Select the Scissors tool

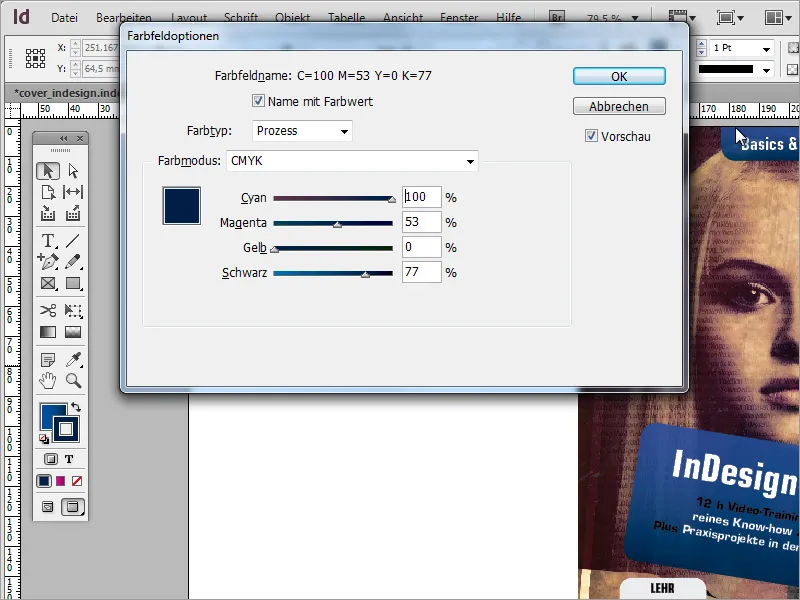48,310
